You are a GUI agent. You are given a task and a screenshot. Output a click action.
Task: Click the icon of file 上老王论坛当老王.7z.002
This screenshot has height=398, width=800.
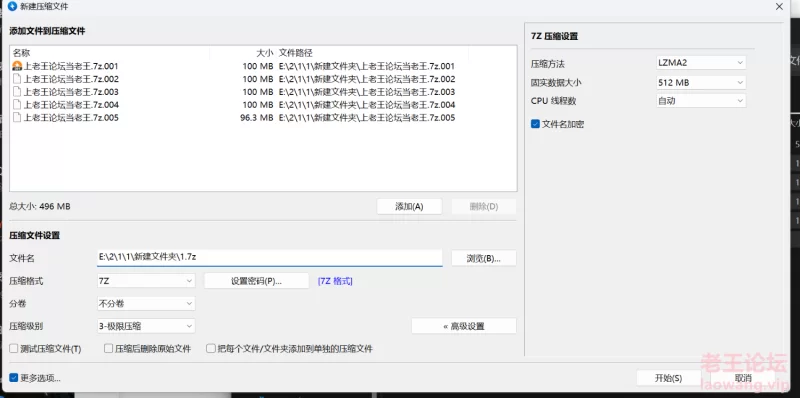(x=17, y=79)
